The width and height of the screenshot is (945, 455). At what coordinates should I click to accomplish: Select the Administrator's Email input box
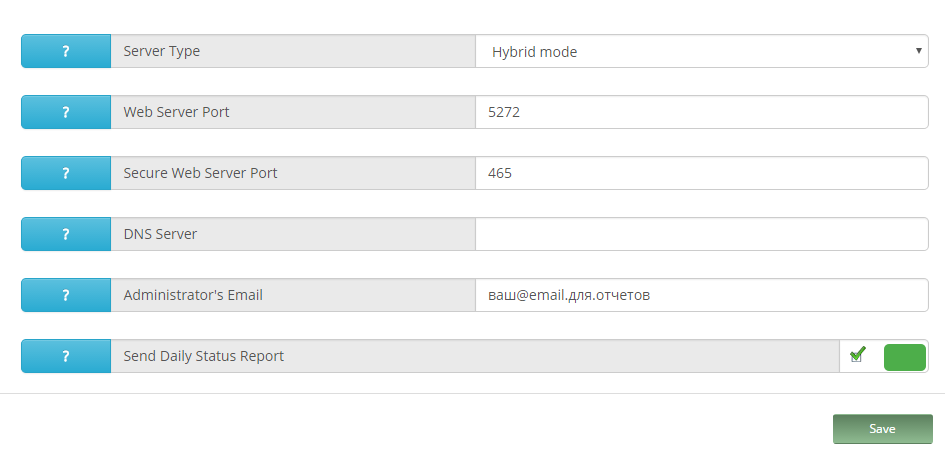pyautogui.click(x=700, y=295)
